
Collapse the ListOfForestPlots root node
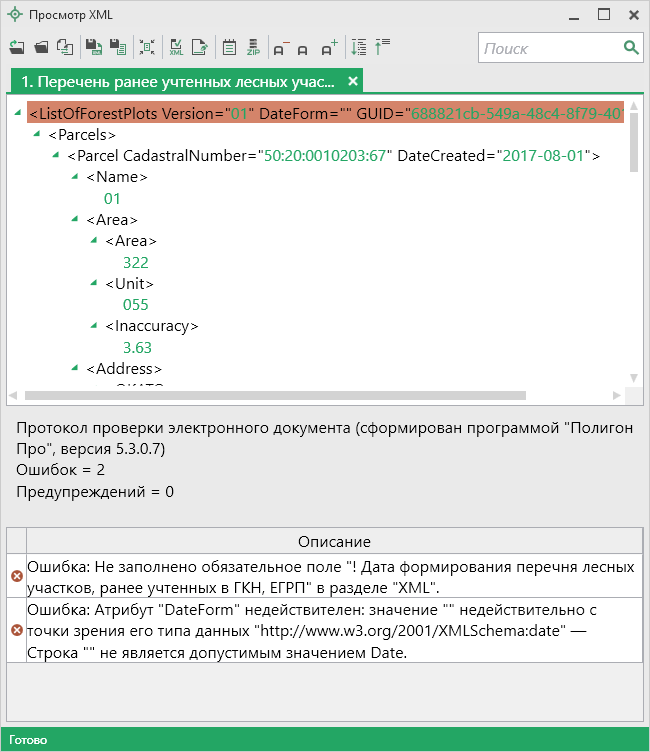click(x=19, y=113)
